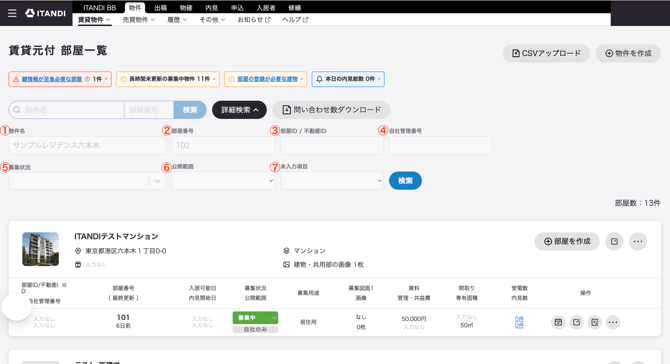Open the 申込 tab
The width and height of the screenshot is (670, 364).
point(237,8)
